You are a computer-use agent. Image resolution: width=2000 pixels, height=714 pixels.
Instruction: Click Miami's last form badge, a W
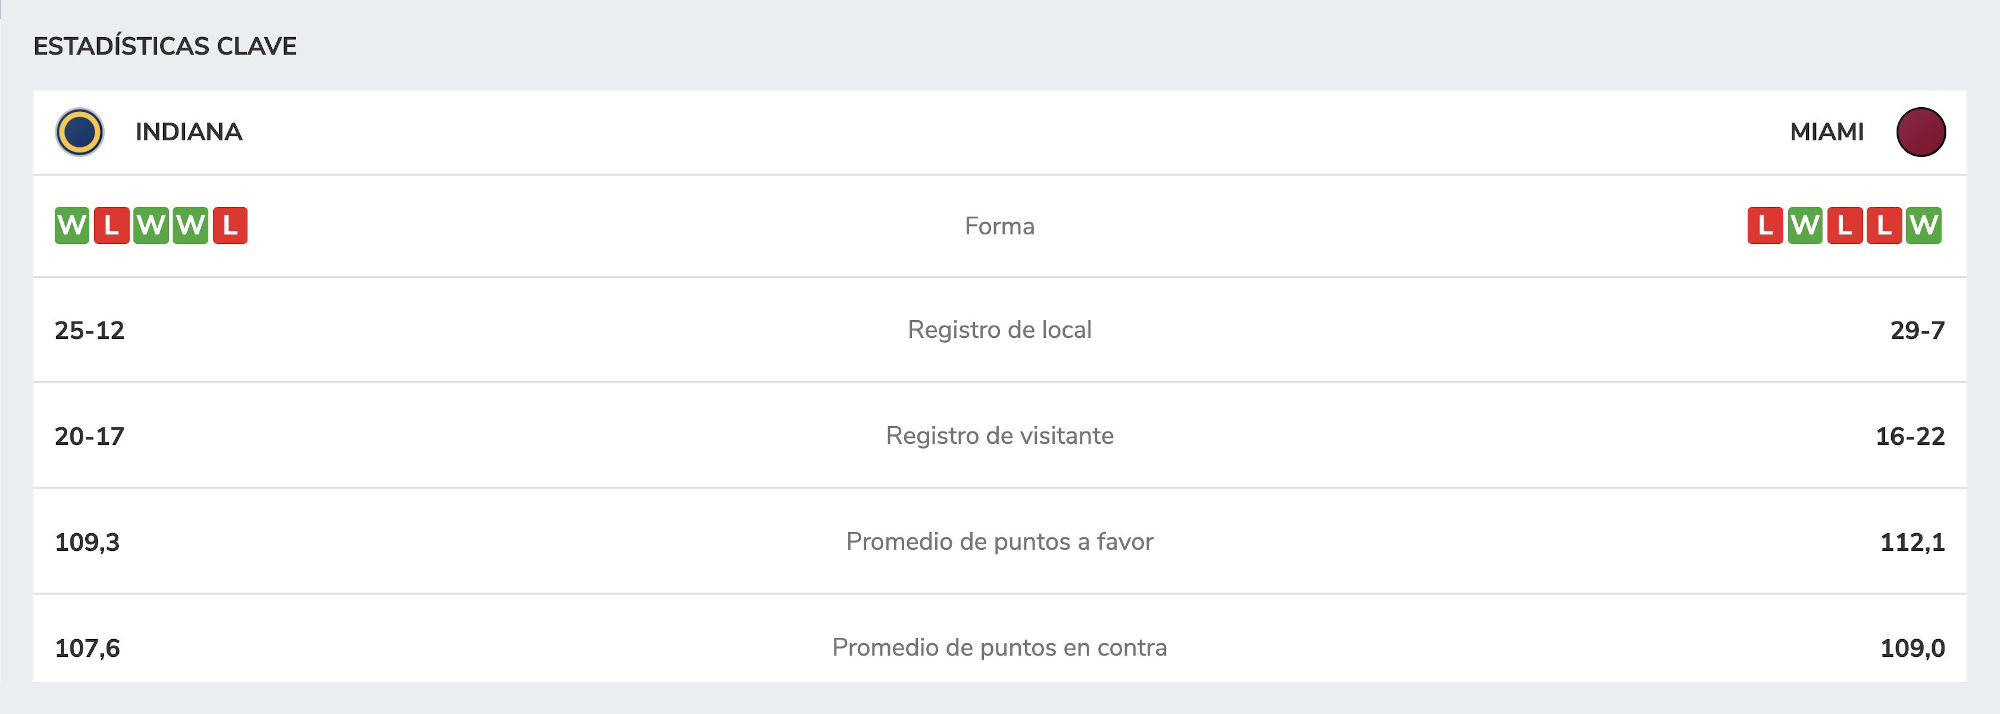1923,226
